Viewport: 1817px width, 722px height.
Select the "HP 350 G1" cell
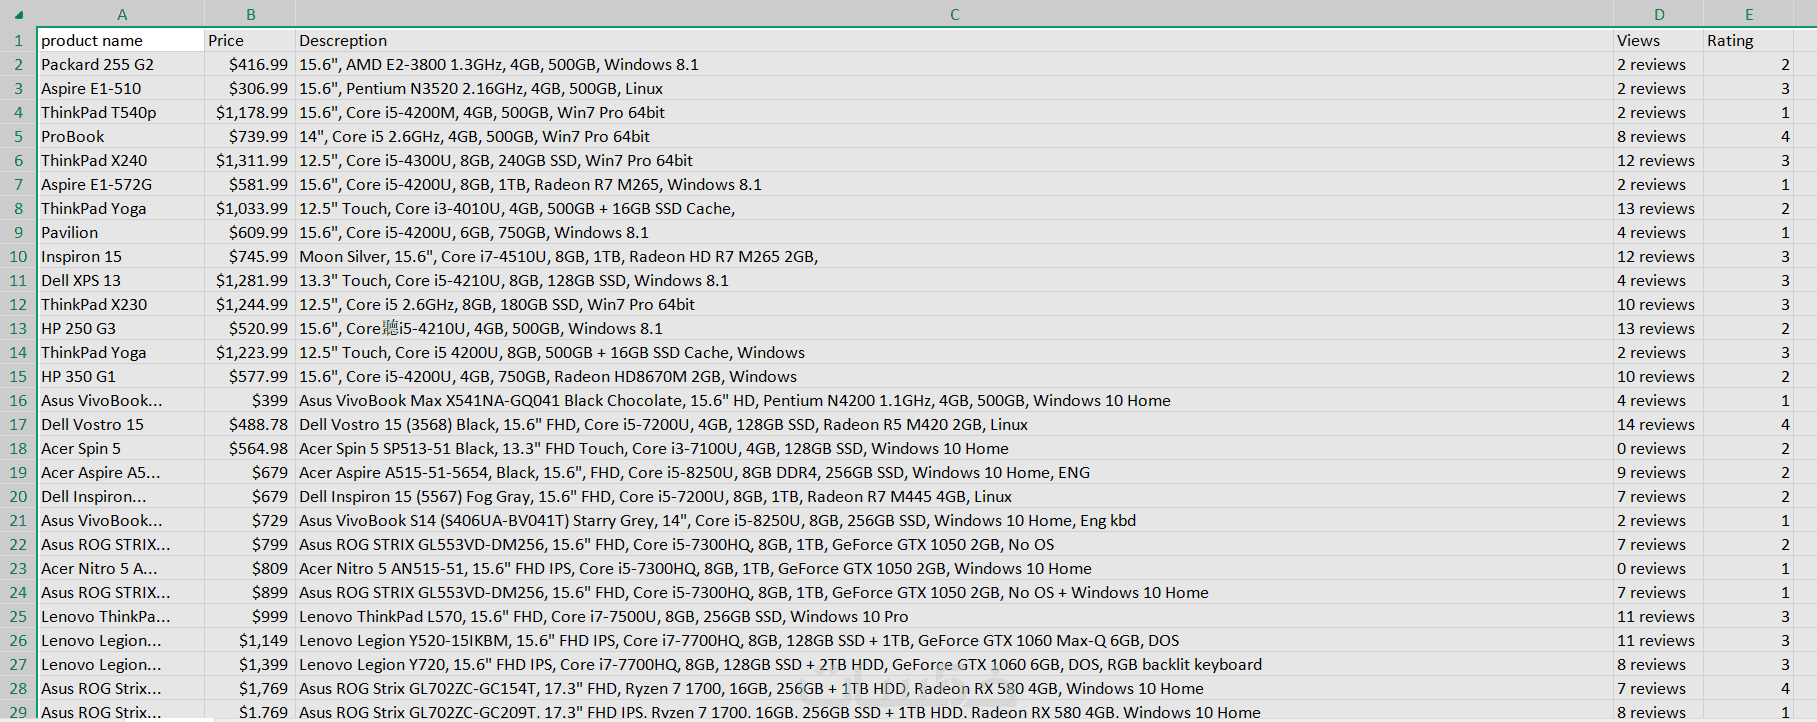pos(121,376)
